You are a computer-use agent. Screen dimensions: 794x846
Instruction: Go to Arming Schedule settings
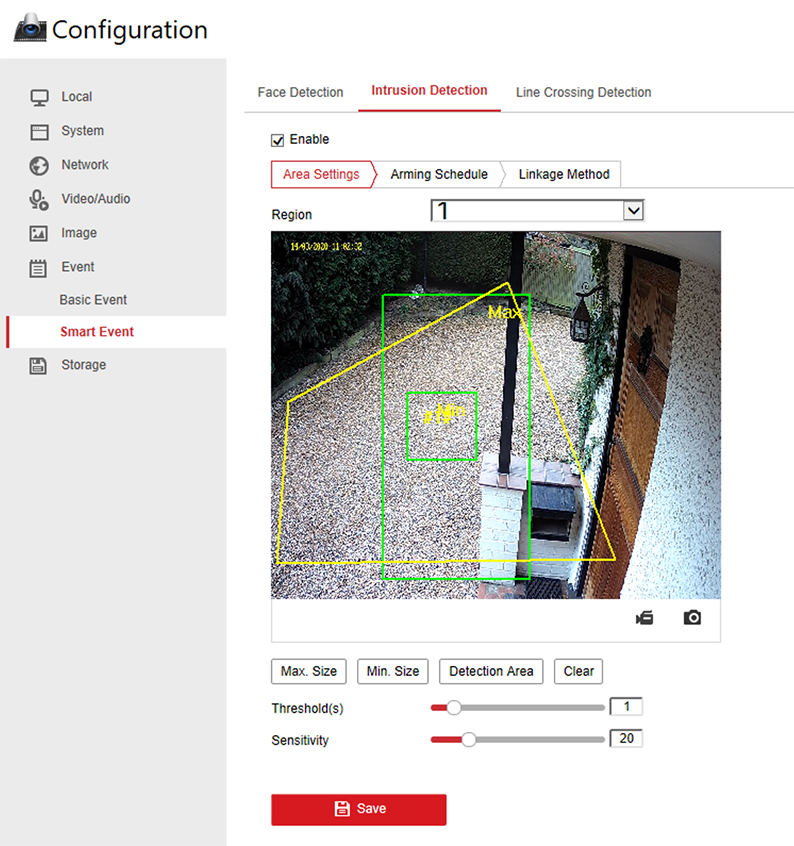click(x=439, y=174)
